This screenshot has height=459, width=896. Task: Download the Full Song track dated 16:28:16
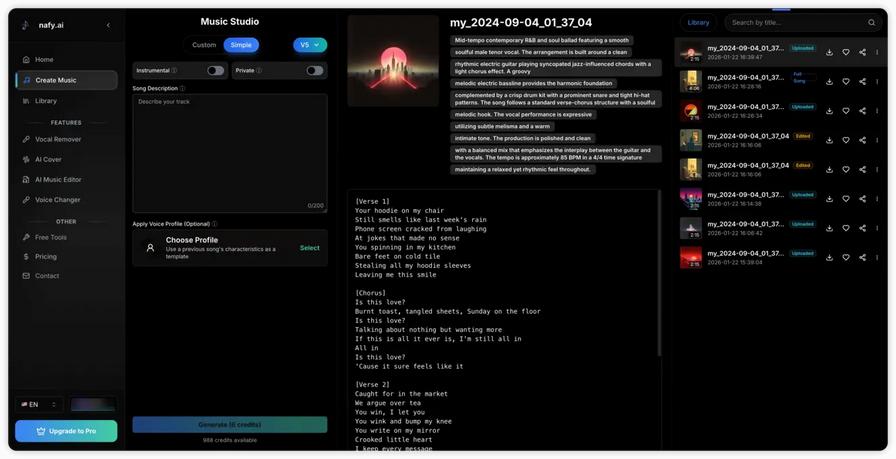click(829, 81)
